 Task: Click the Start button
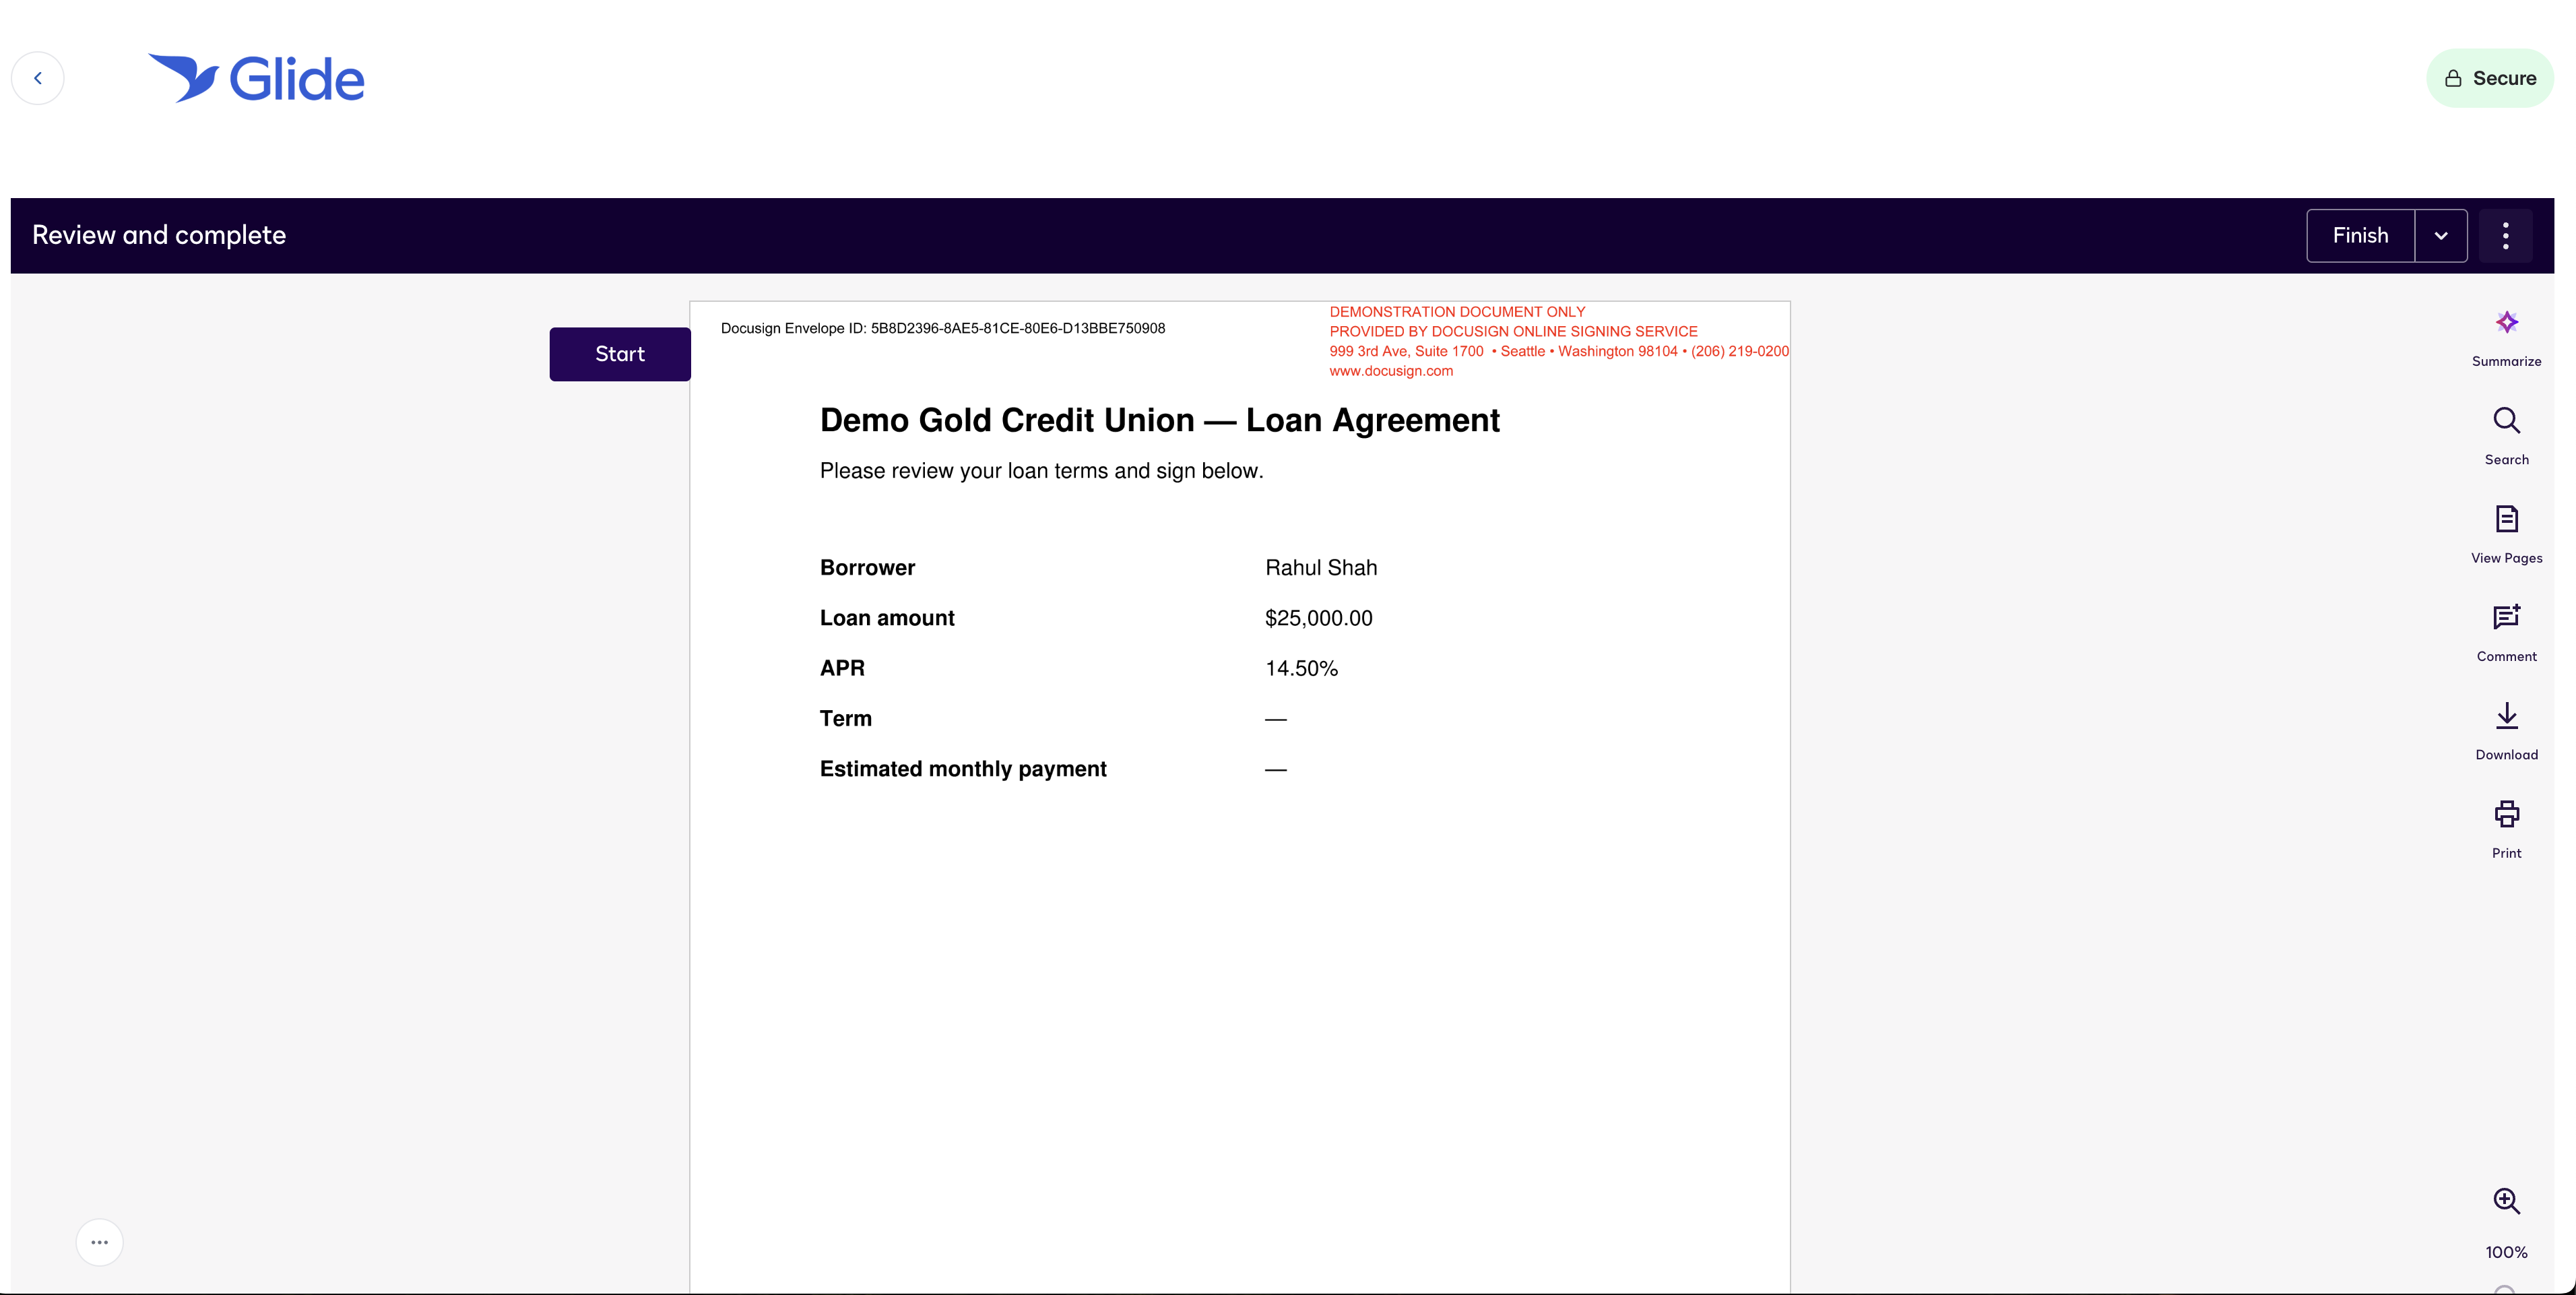(620, 354)
